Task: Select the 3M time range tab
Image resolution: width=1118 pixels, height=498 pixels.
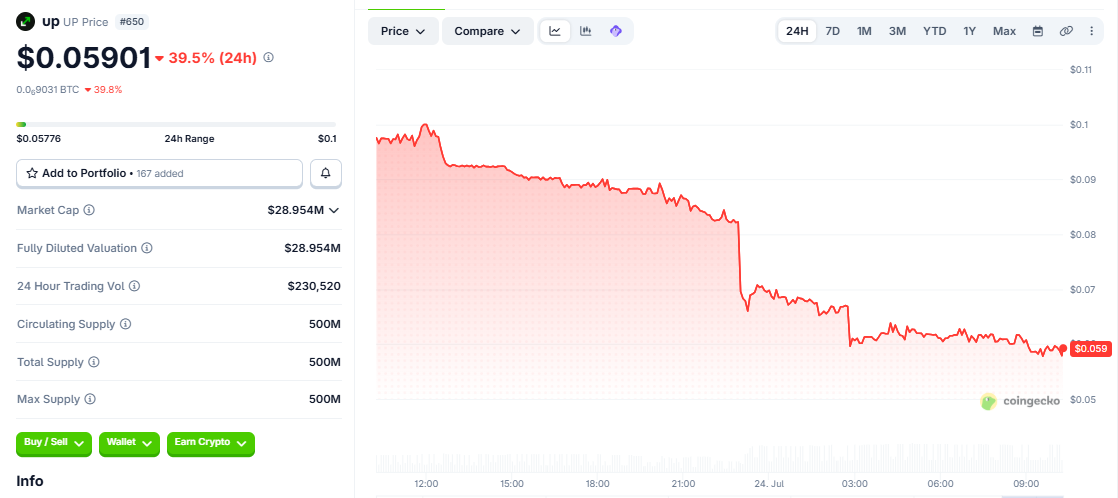Action: point(898,31)
